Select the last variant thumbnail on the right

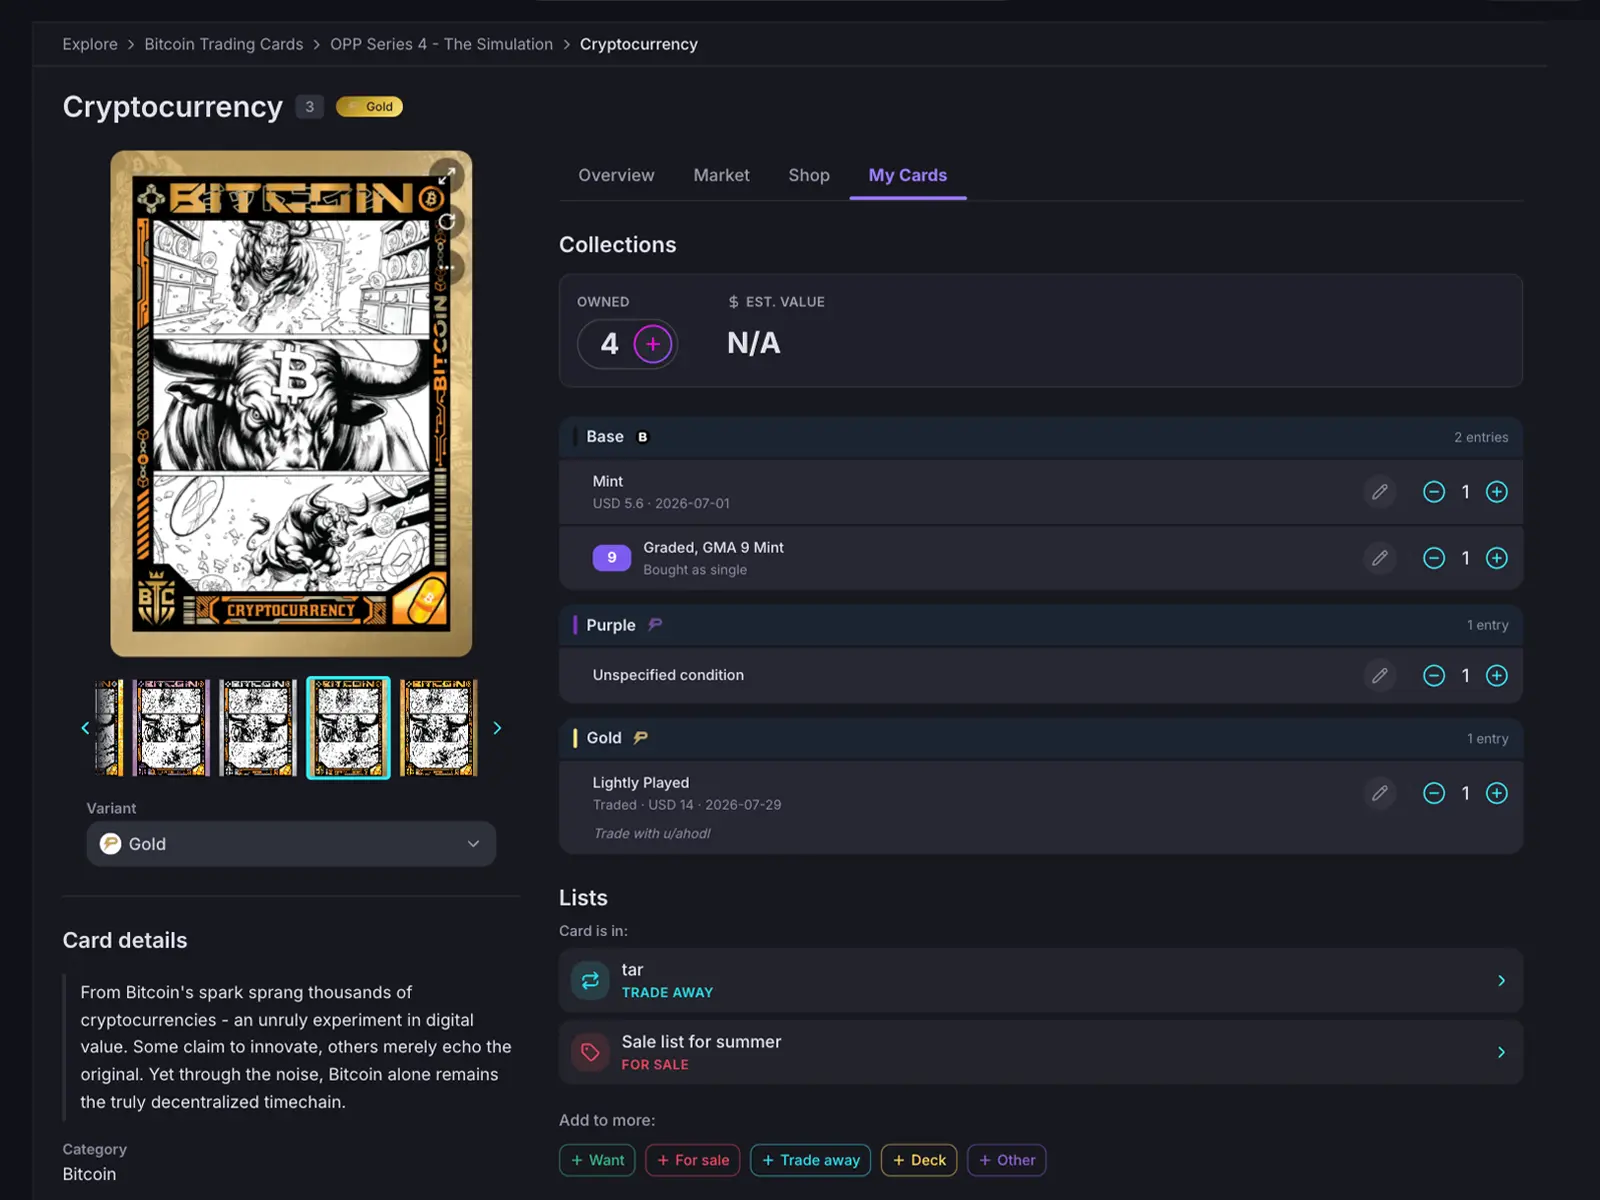pos(438,728)
